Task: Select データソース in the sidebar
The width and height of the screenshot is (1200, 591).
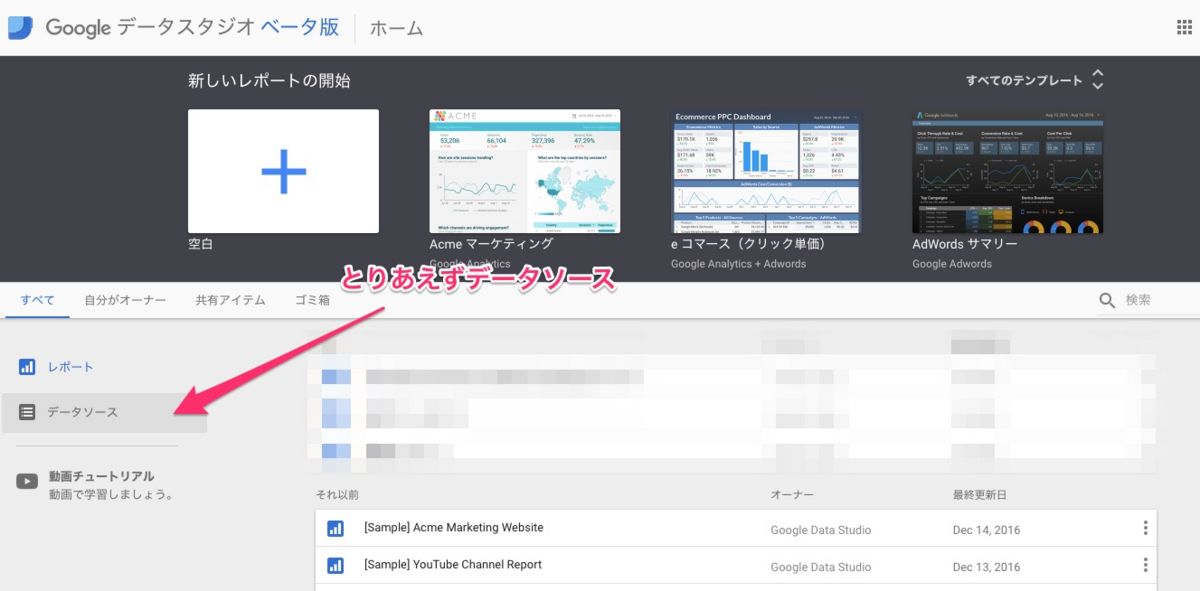Action: [x=105, y=412]
